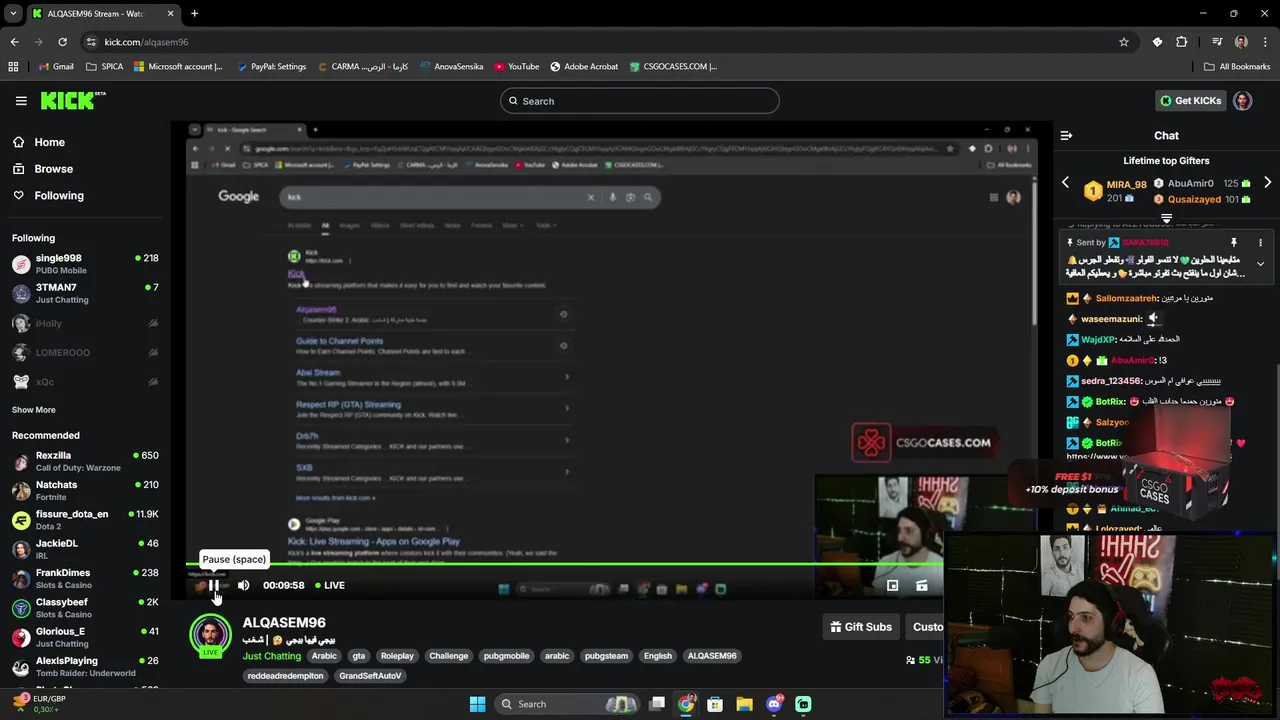Open MIRA_98 gifter profile
This screenshot has width=1280, height=720.
(x=1126, y=184)
